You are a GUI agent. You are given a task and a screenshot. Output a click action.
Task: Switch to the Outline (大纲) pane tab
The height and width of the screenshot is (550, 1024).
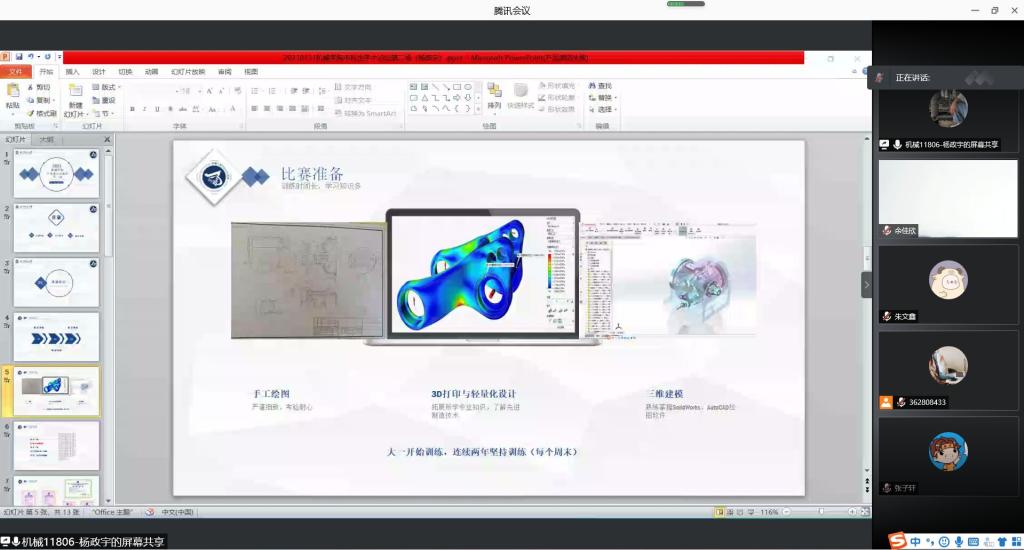coord(47,140)
